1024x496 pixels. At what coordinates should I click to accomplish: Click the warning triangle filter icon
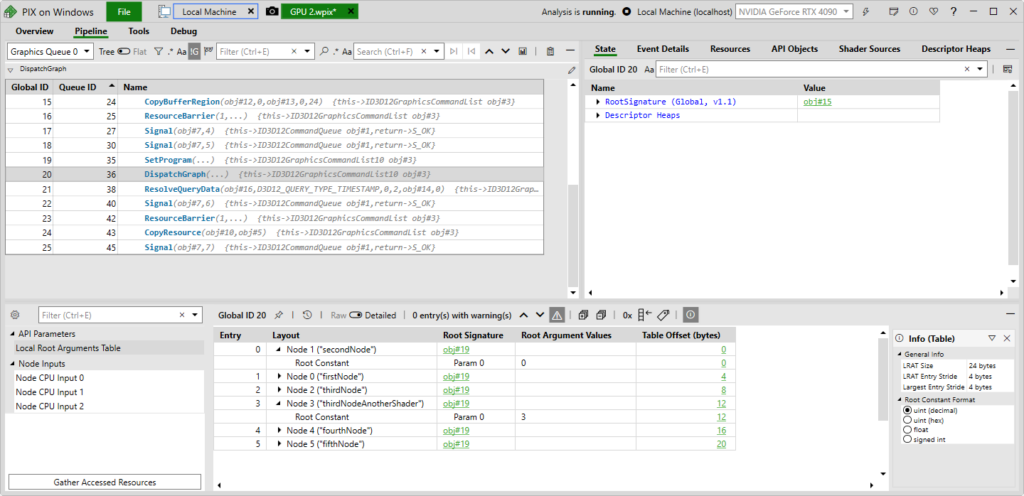(x=557, y=314)
